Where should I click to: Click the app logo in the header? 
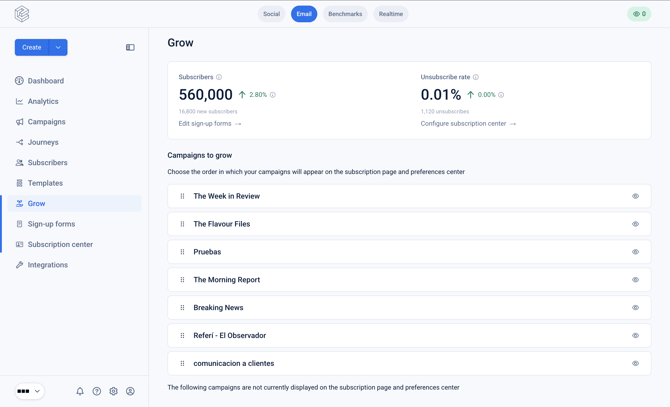tap(22, 14)
